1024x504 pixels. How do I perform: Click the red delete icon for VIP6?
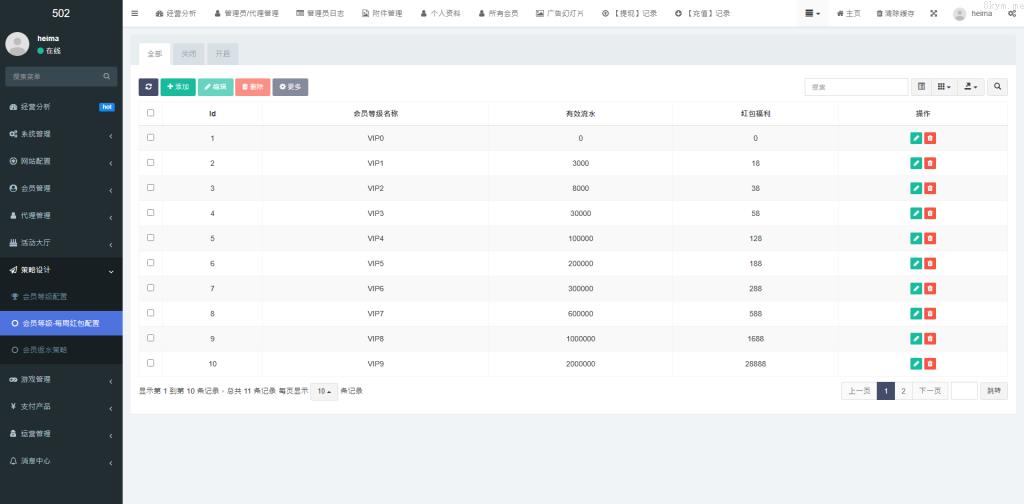coord(930,288)
